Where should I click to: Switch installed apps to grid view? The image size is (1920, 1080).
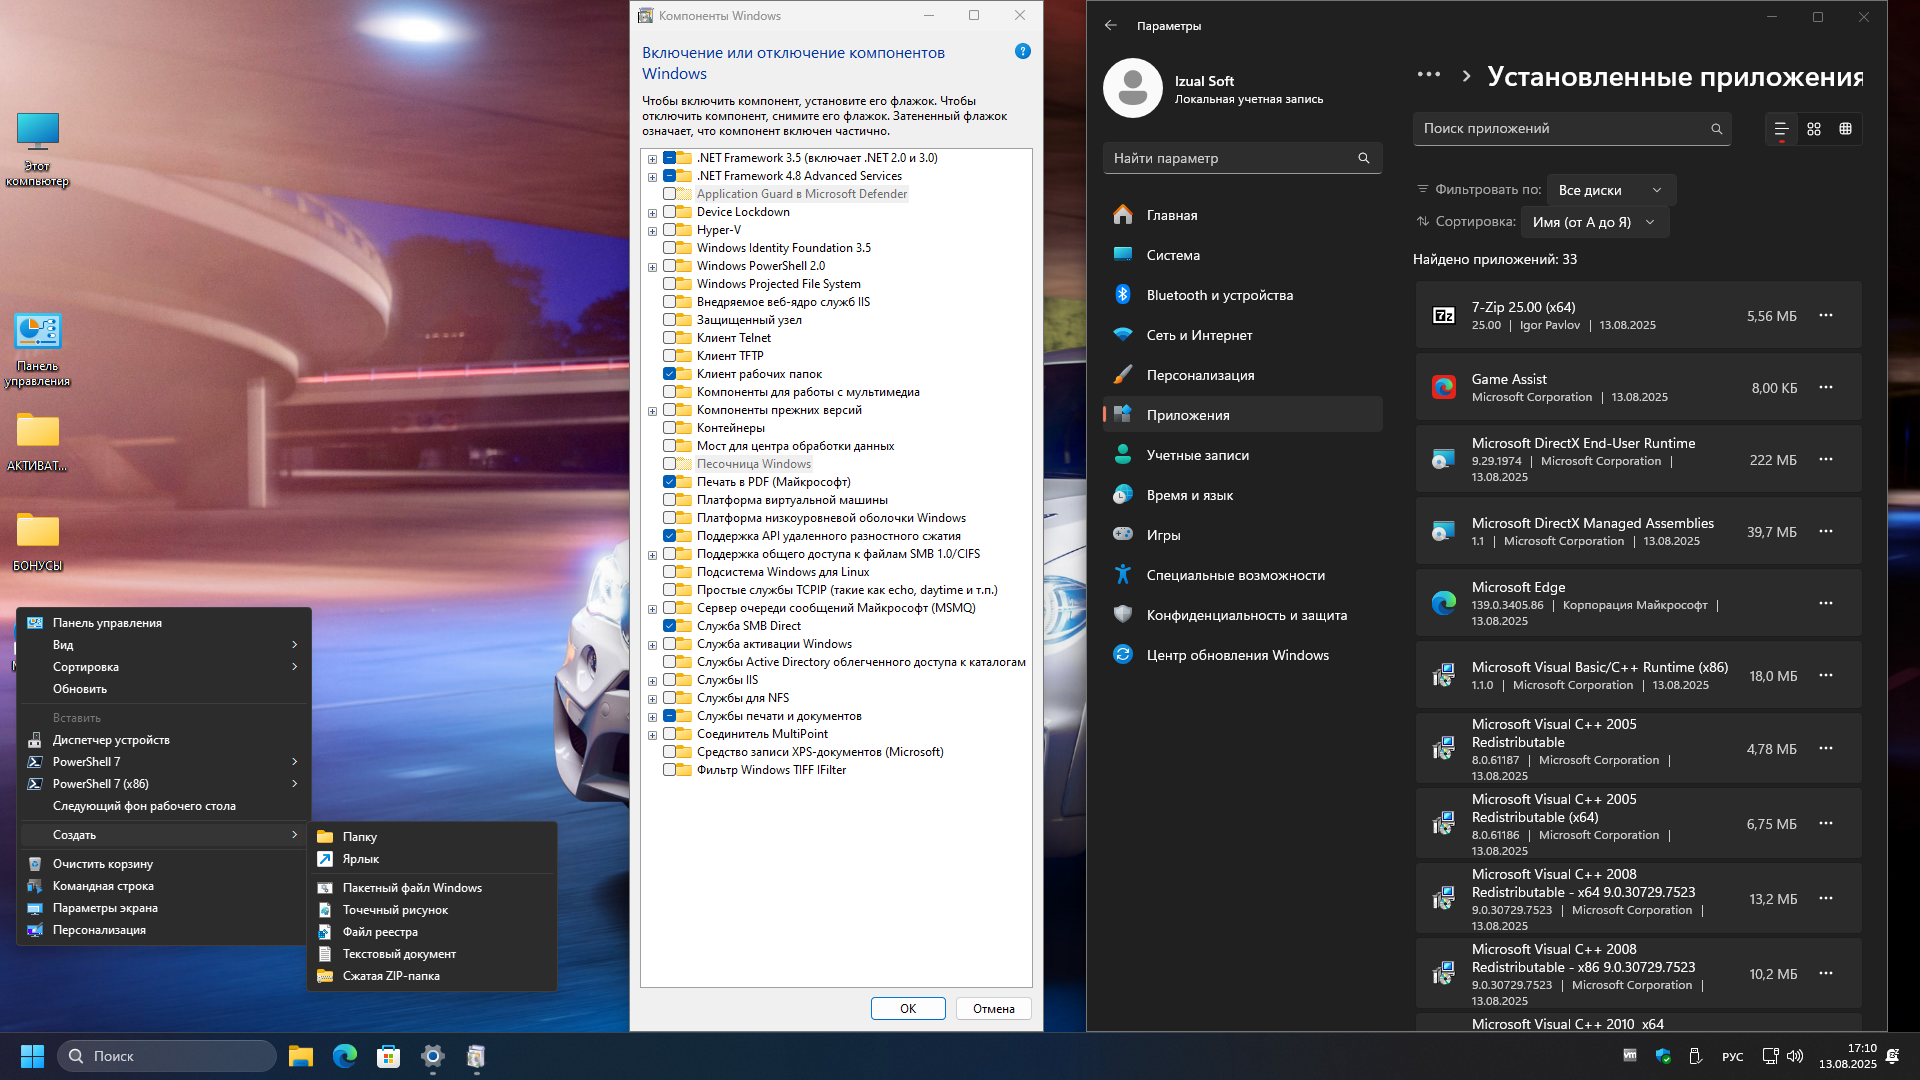point(1814,129)
